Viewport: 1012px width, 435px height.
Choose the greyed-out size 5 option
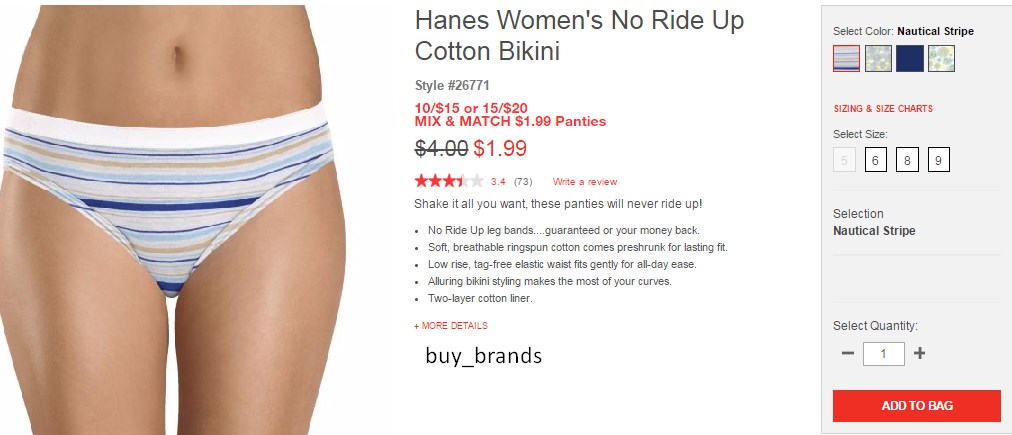click(844, 159)
